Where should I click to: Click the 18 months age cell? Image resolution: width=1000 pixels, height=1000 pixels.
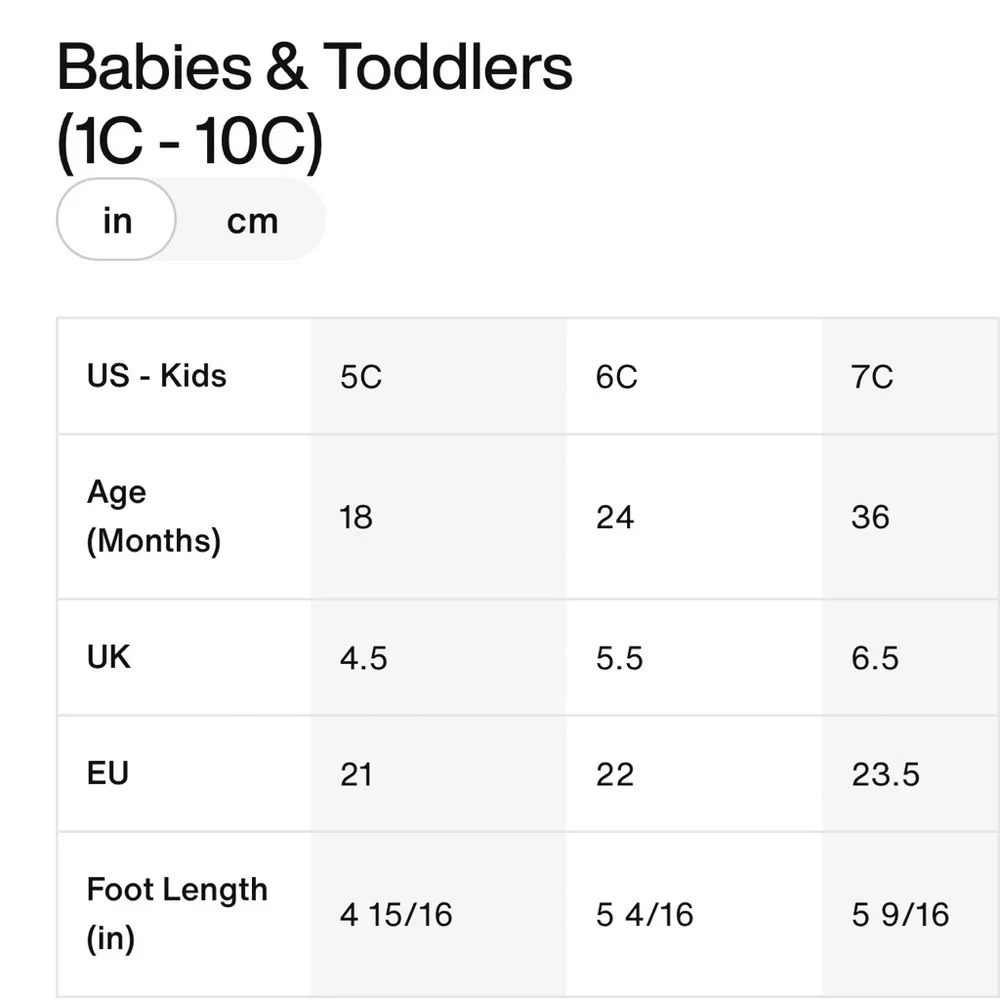pyautogui.click(x=439, y=517)
